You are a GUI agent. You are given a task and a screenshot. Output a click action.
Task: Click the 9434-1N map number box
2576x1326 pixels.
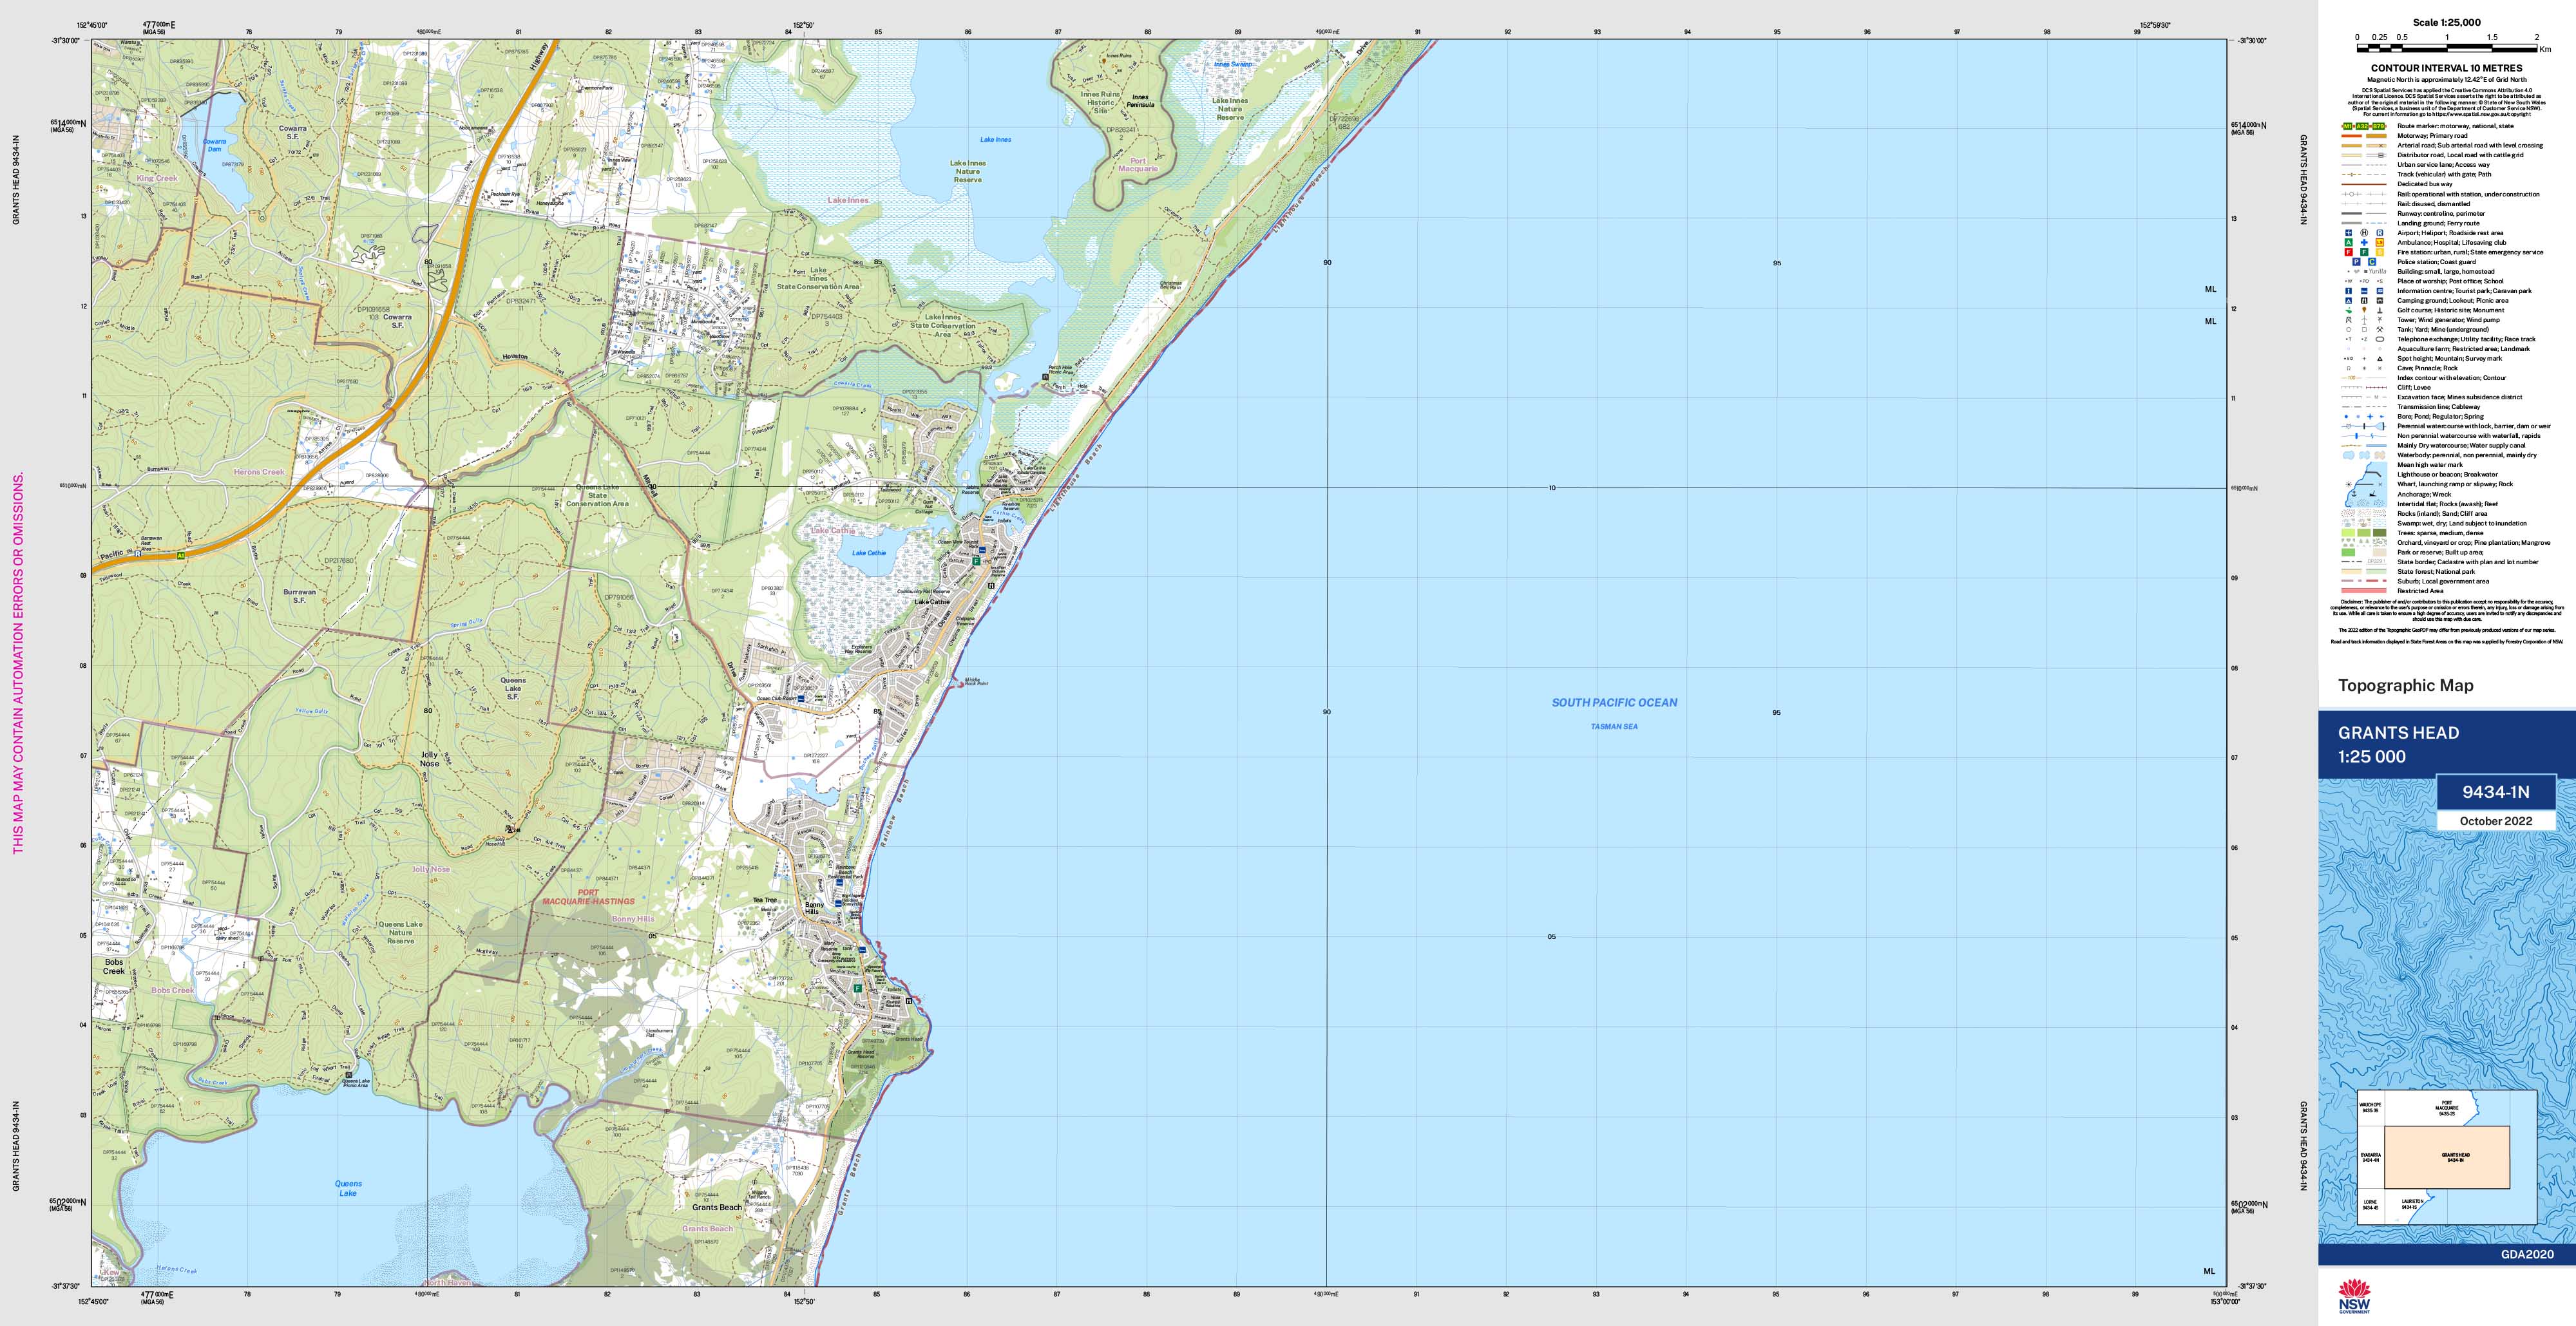click(x=2495, y=792)
